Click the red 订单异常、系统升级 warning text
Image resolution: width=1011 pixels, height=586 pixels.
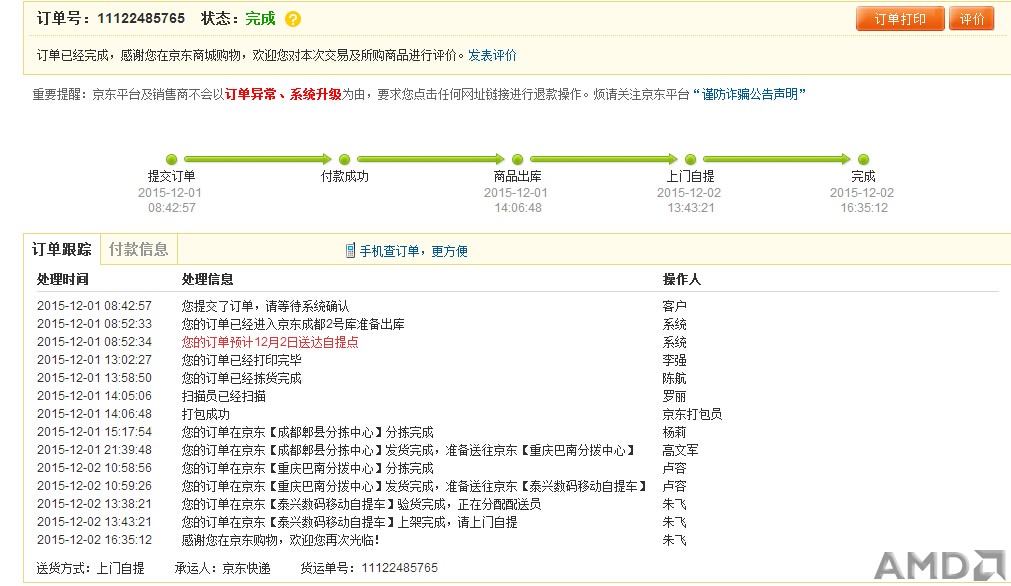tap(283, 94)
